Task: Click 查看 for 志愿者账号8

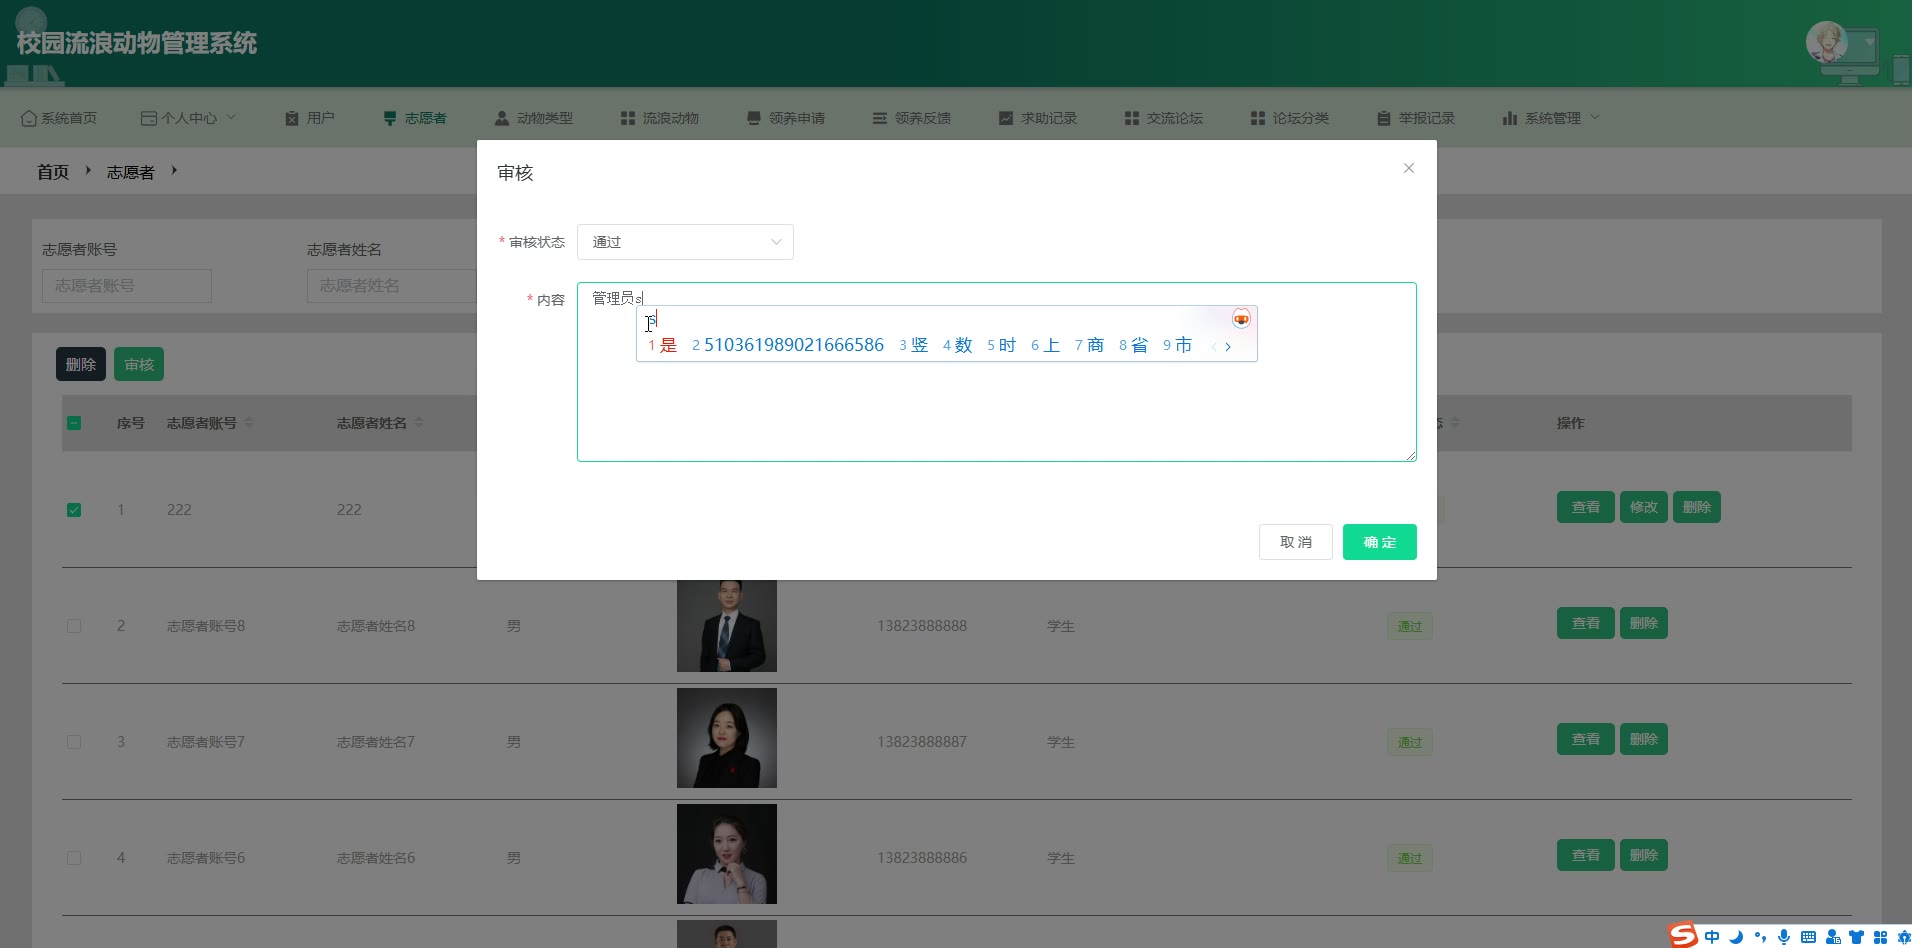Action: [x=1586, y=623]
